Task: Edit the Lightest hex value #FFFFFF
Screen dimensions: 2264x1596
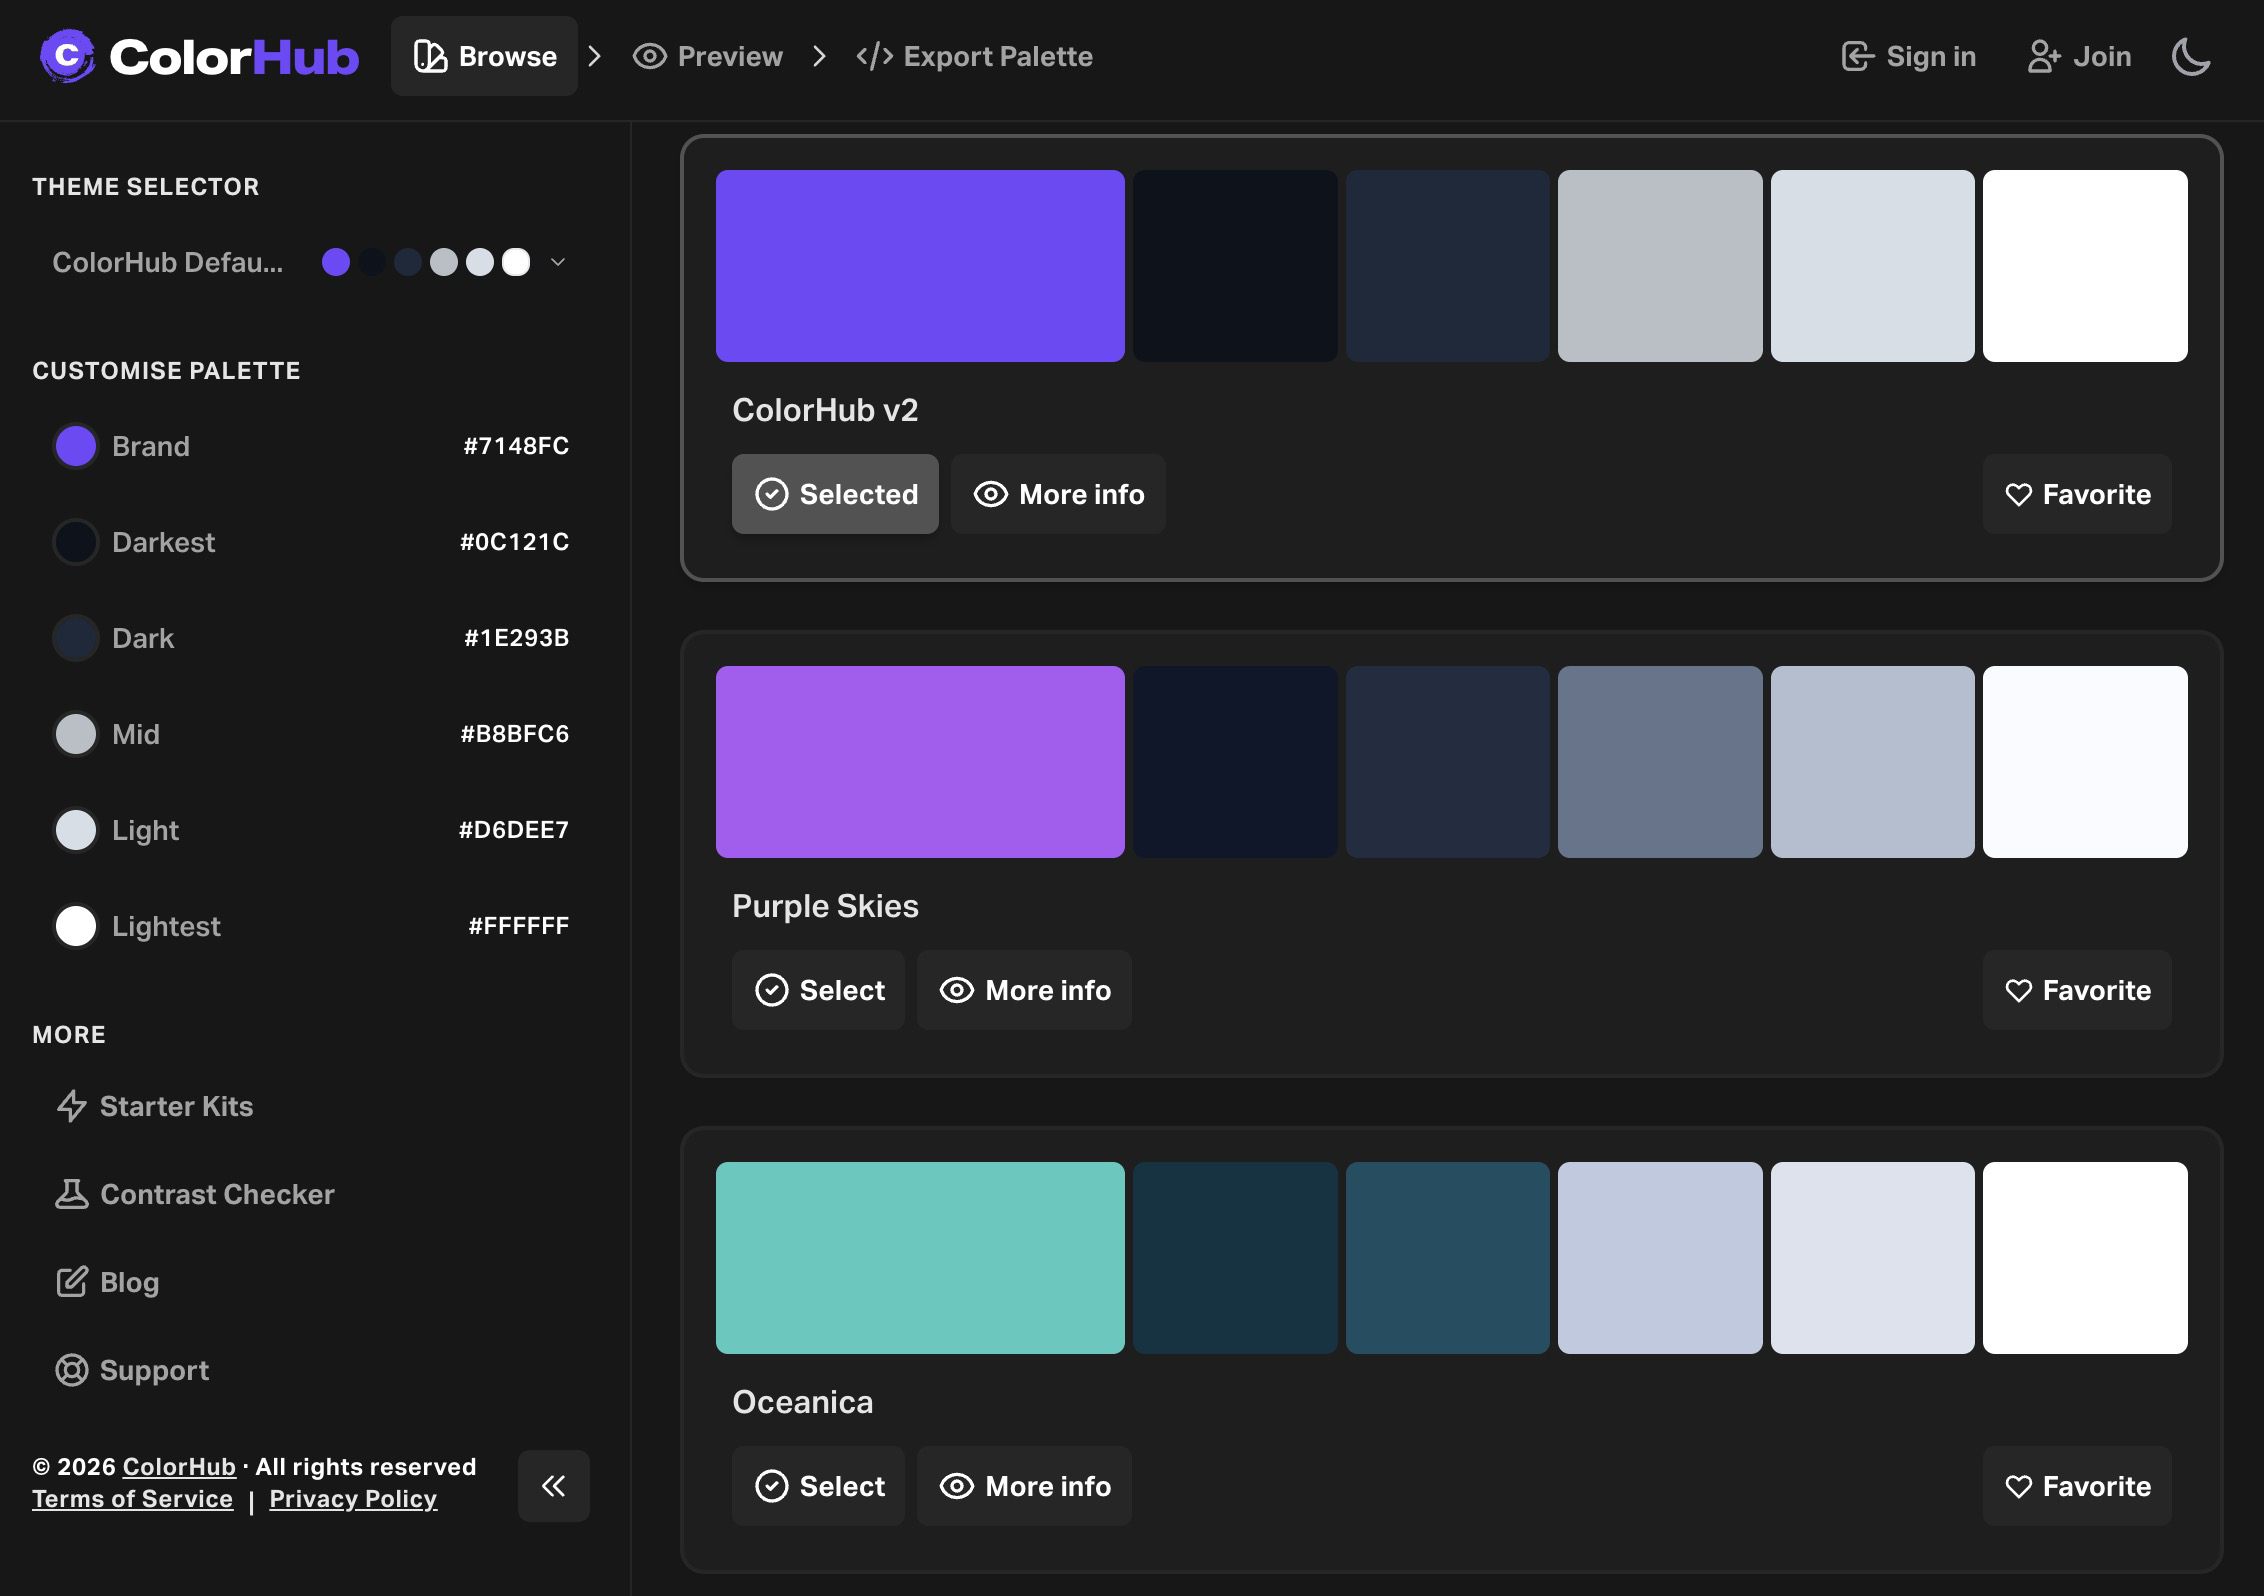Action: pos(518,926)
